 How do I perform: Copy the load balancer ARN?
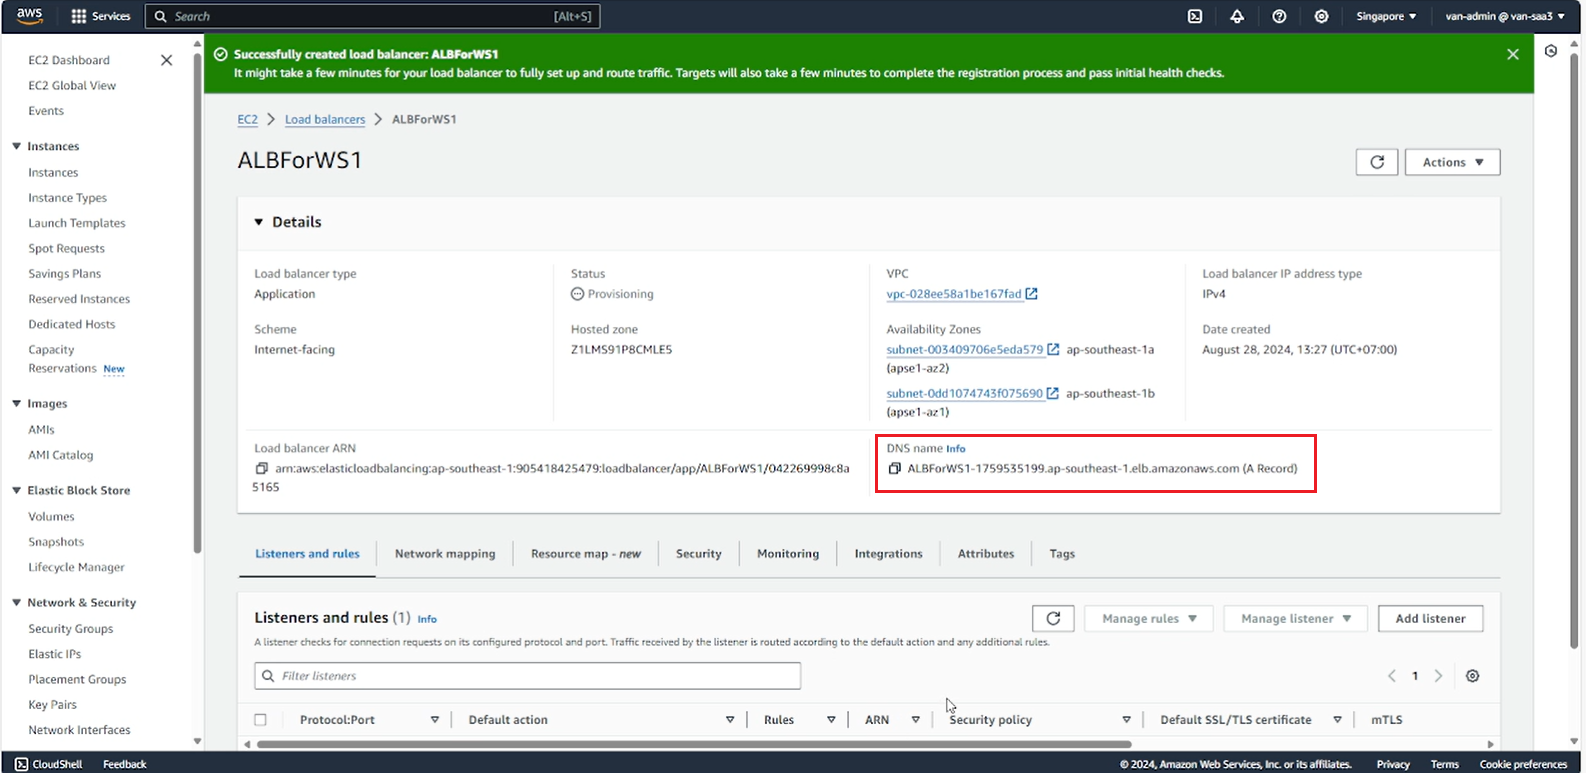point(262,468)
